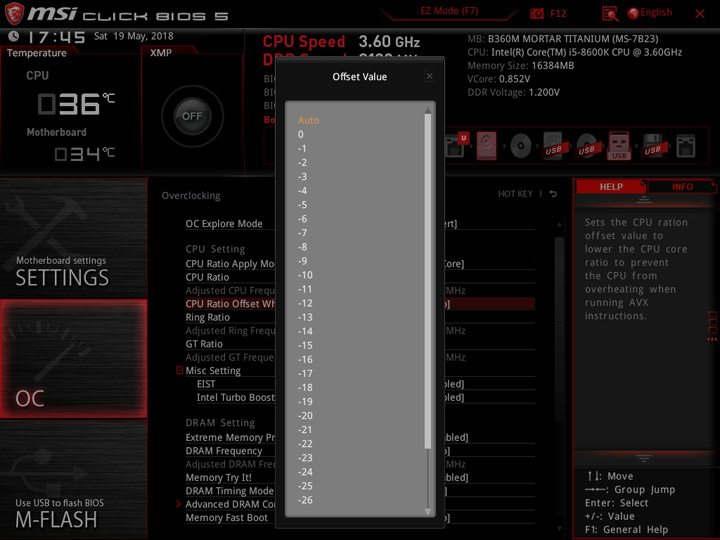Expand Advanced DRAM Configuration submenu

230,504
